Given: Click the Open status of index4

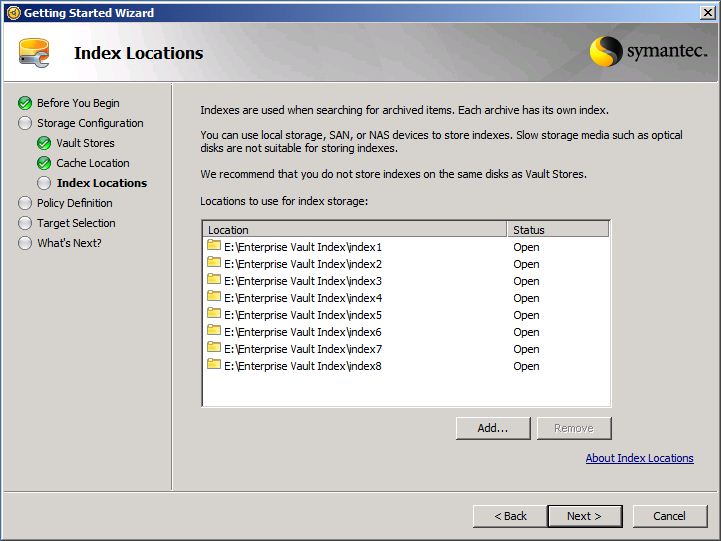Looking at the screenshot, I should coord(526,298).
